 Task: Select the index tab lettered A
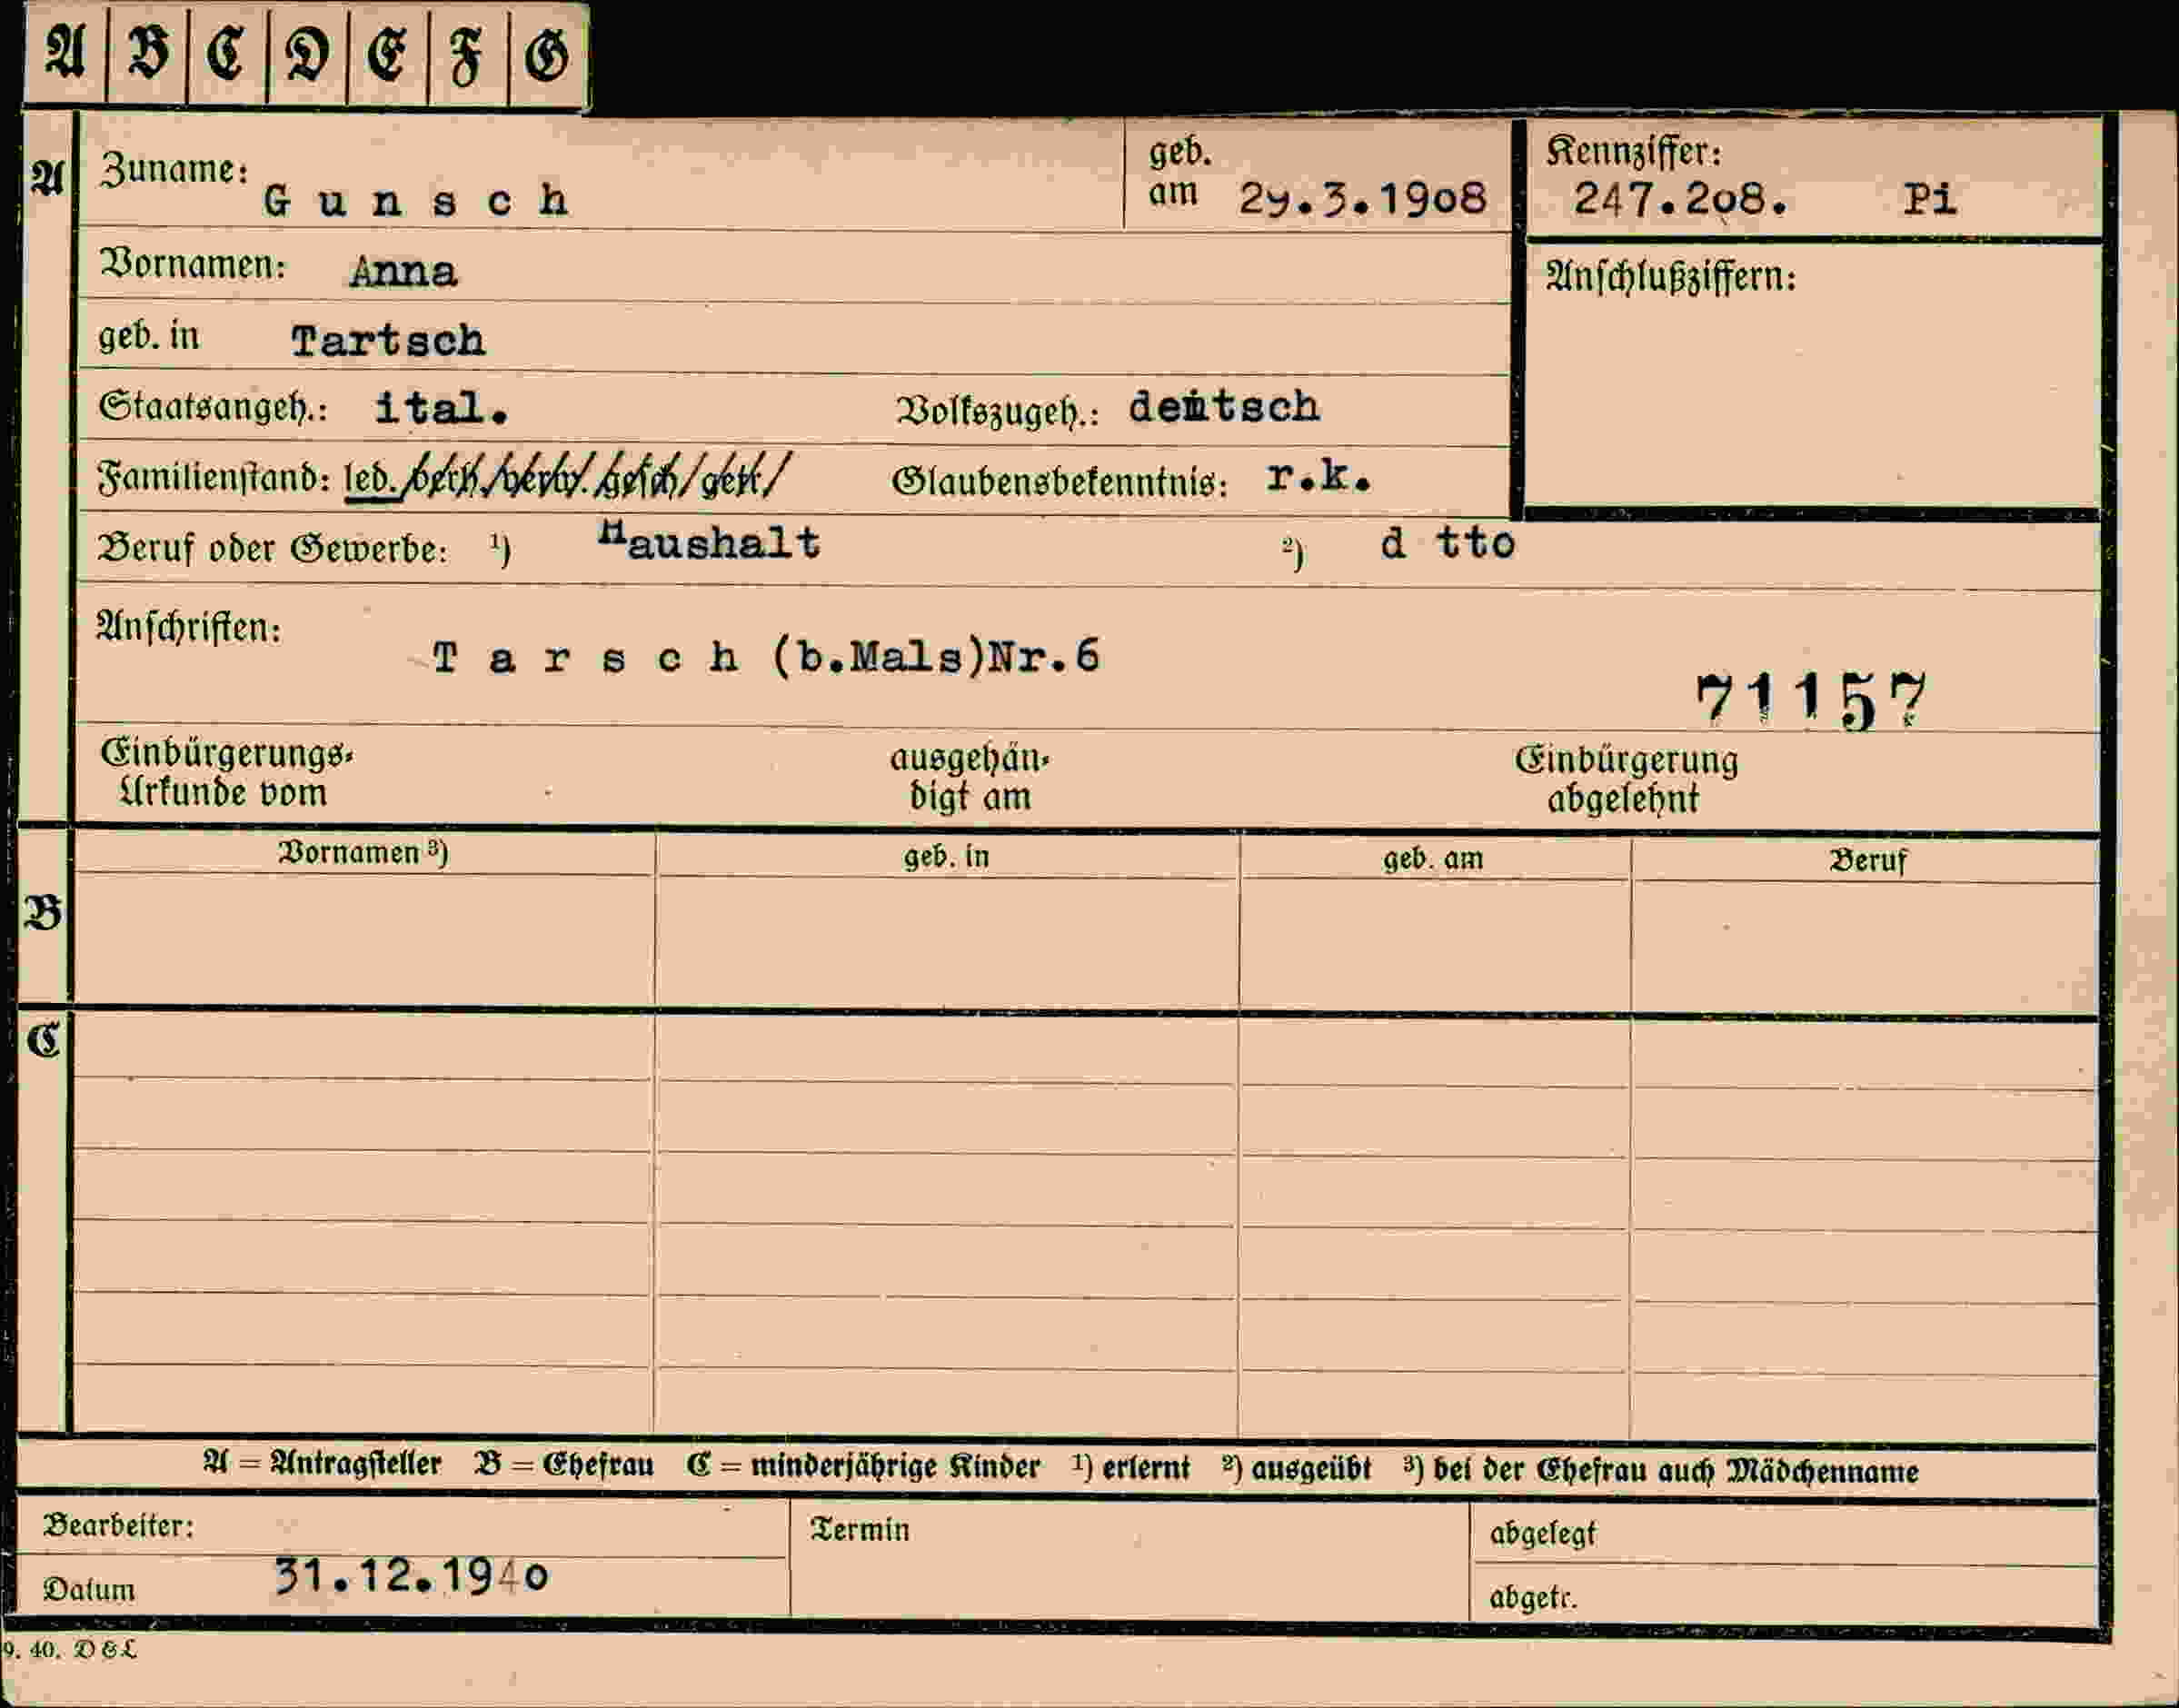65,54
